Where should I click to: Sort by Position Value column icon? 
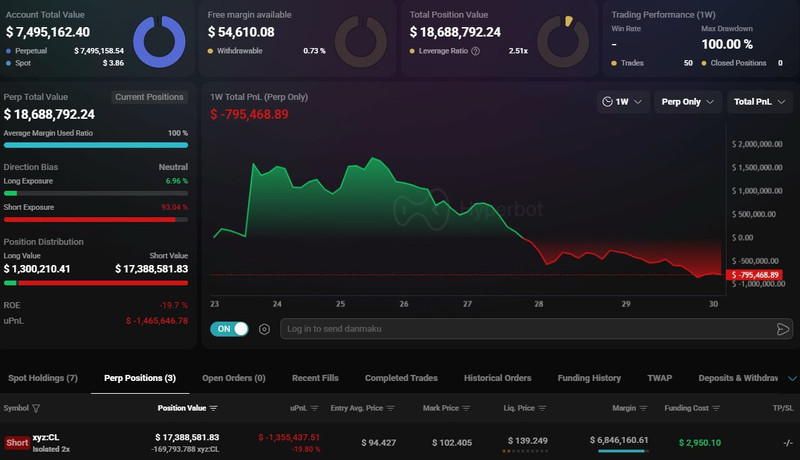point(214,408)
